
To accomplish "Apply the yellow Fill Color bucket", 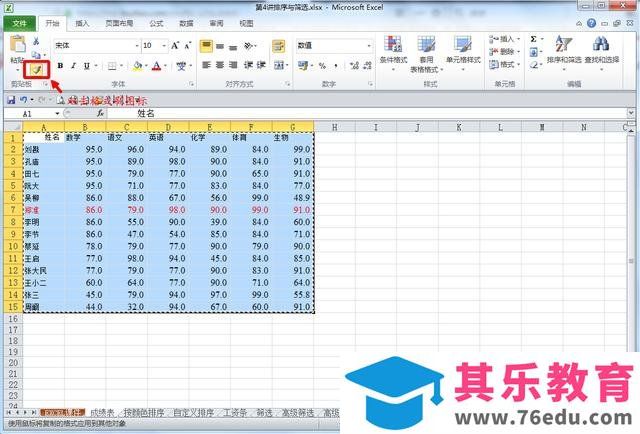I will (138, 65).
